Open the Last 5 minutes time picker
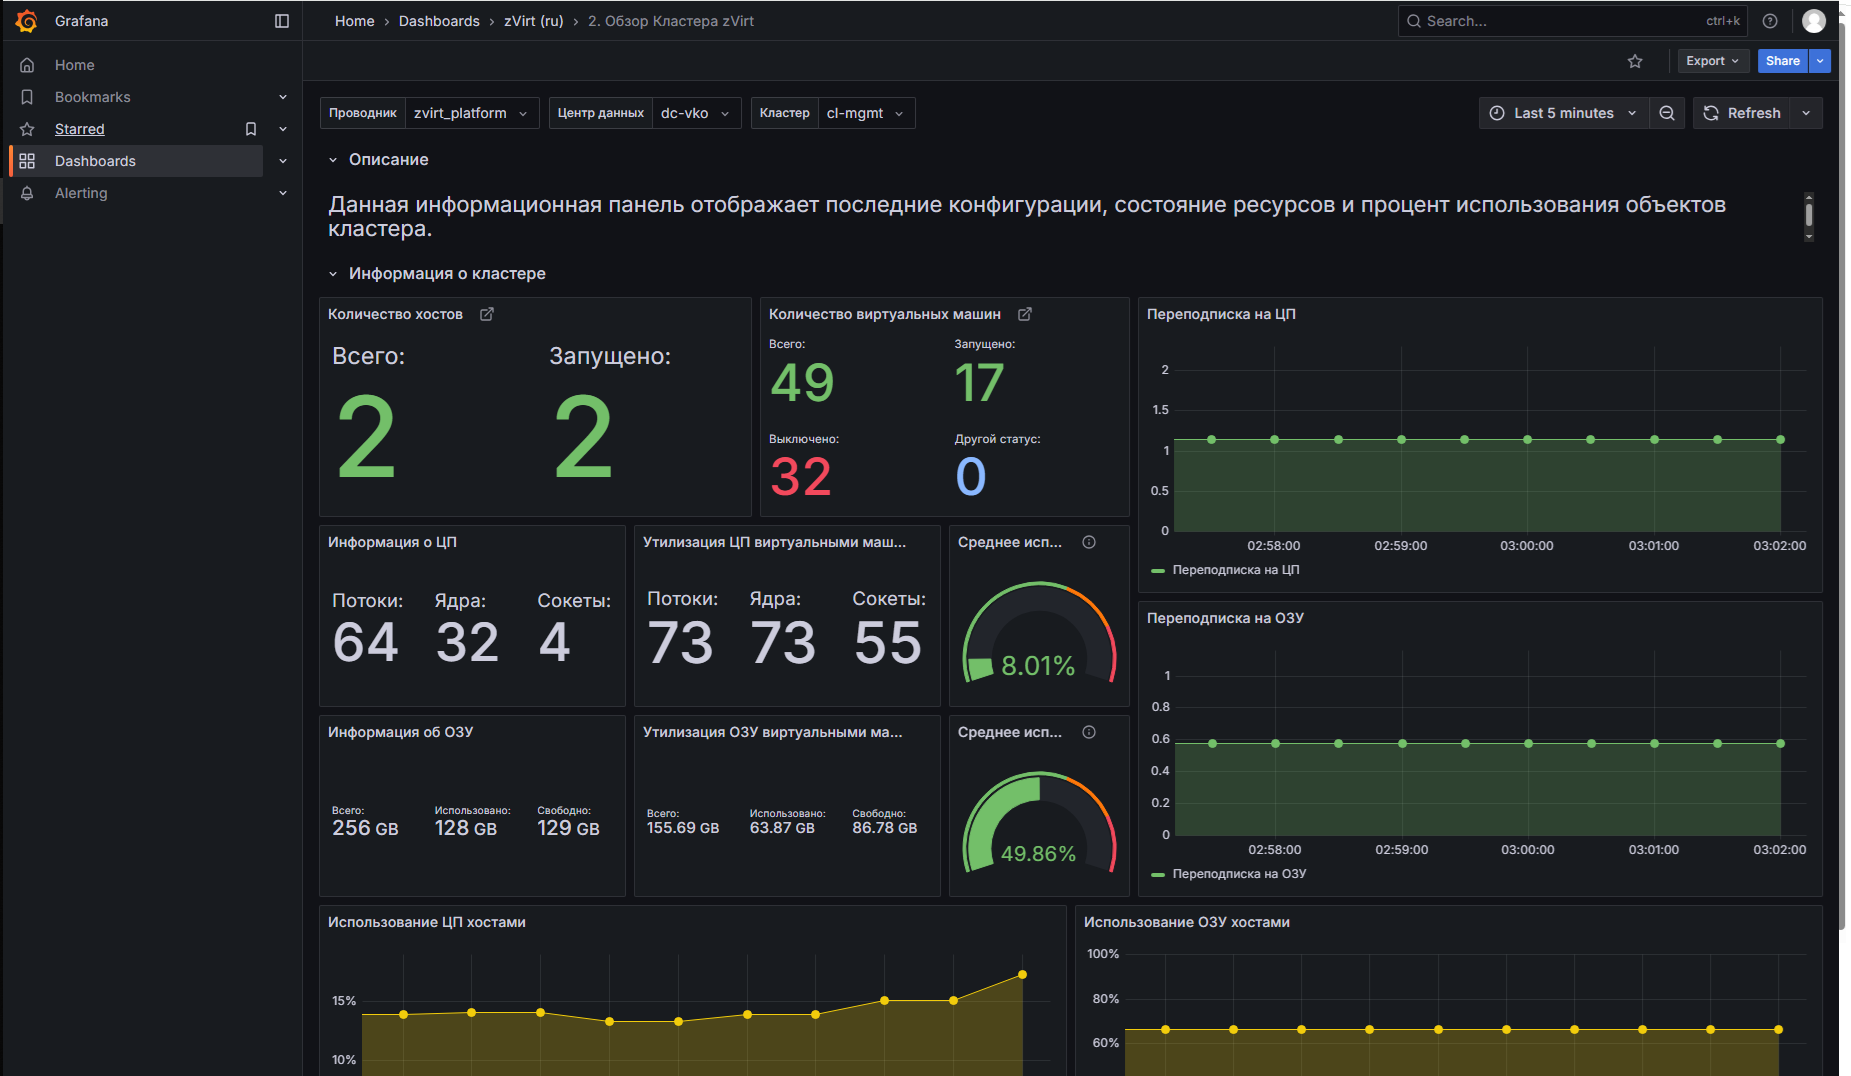Image resolution: width=1851 pixels, height=1076 pixels. point(1563,113)
